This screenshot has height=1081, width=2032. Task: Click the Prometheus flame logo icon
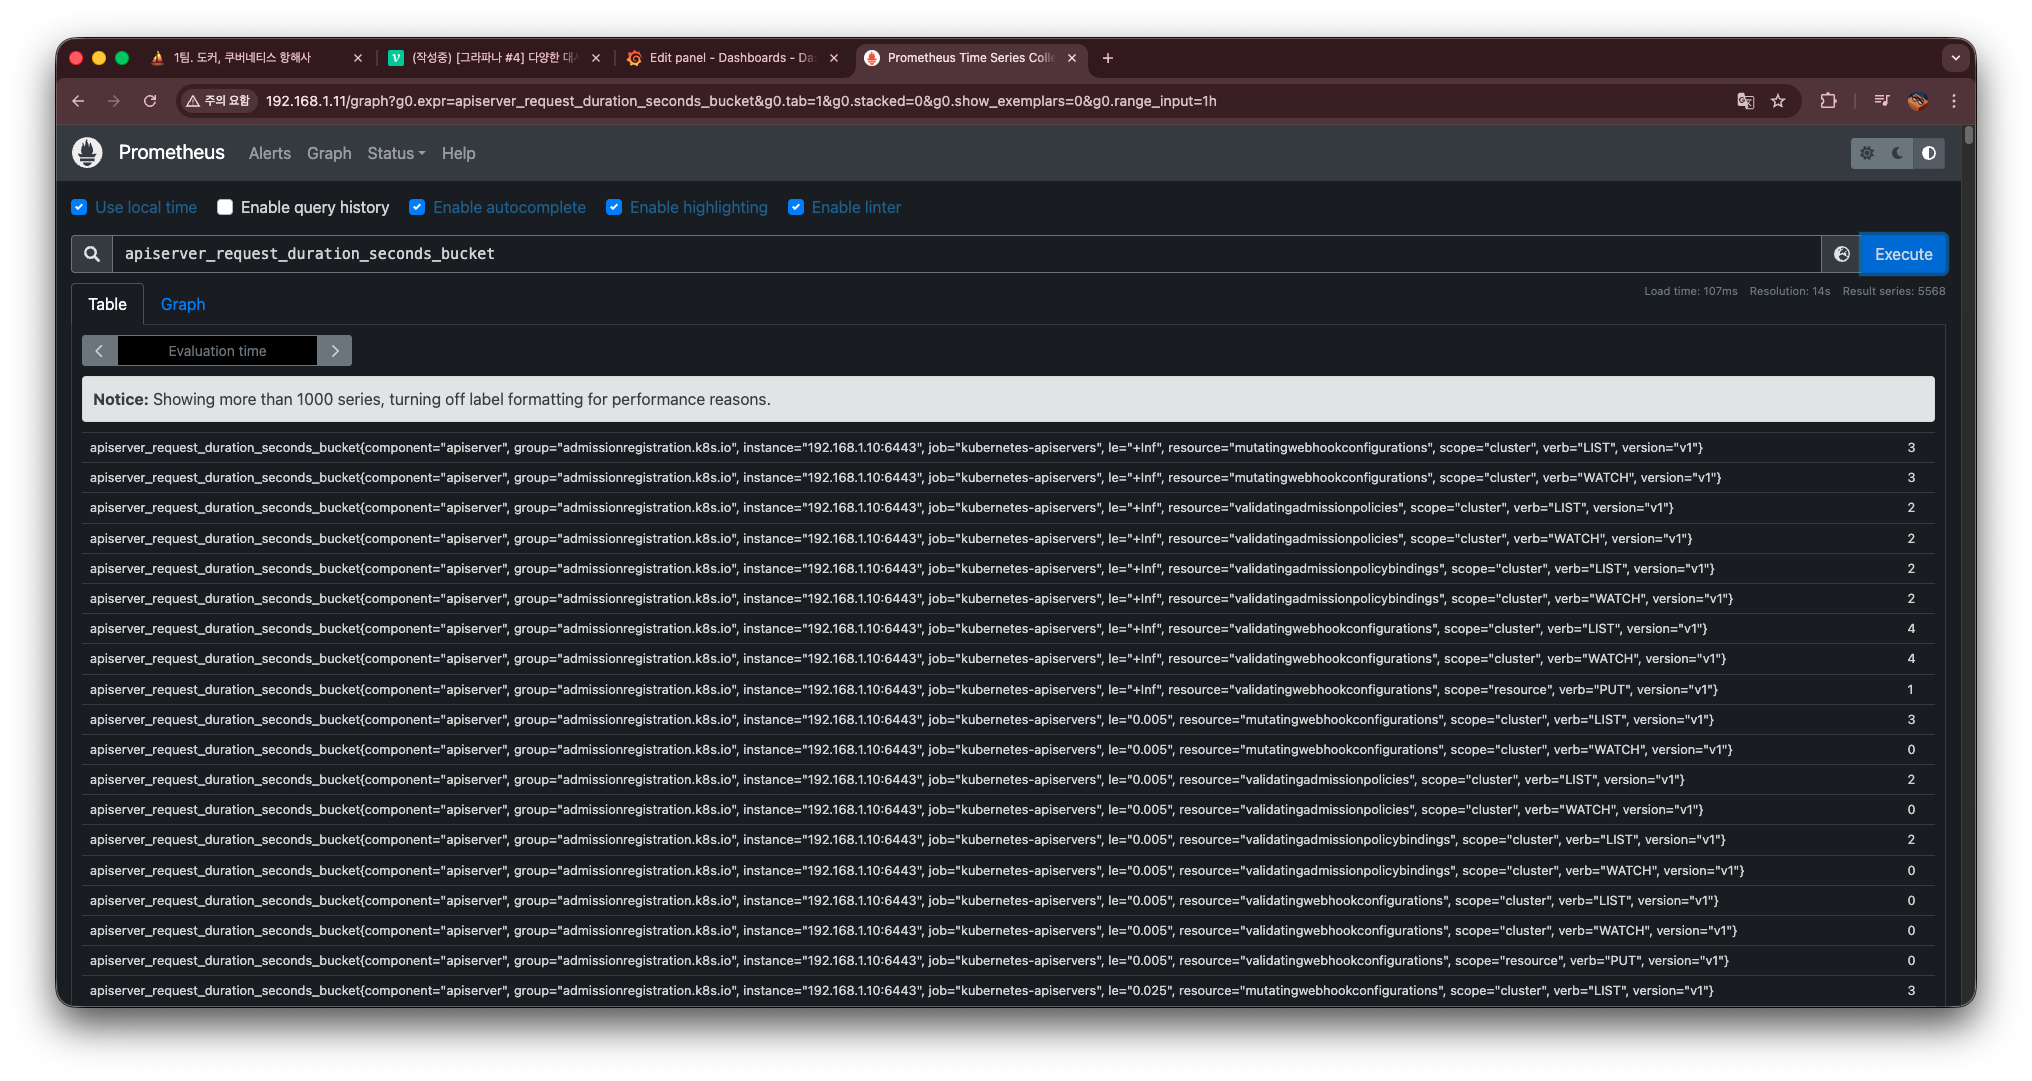(x=87, y=153)
